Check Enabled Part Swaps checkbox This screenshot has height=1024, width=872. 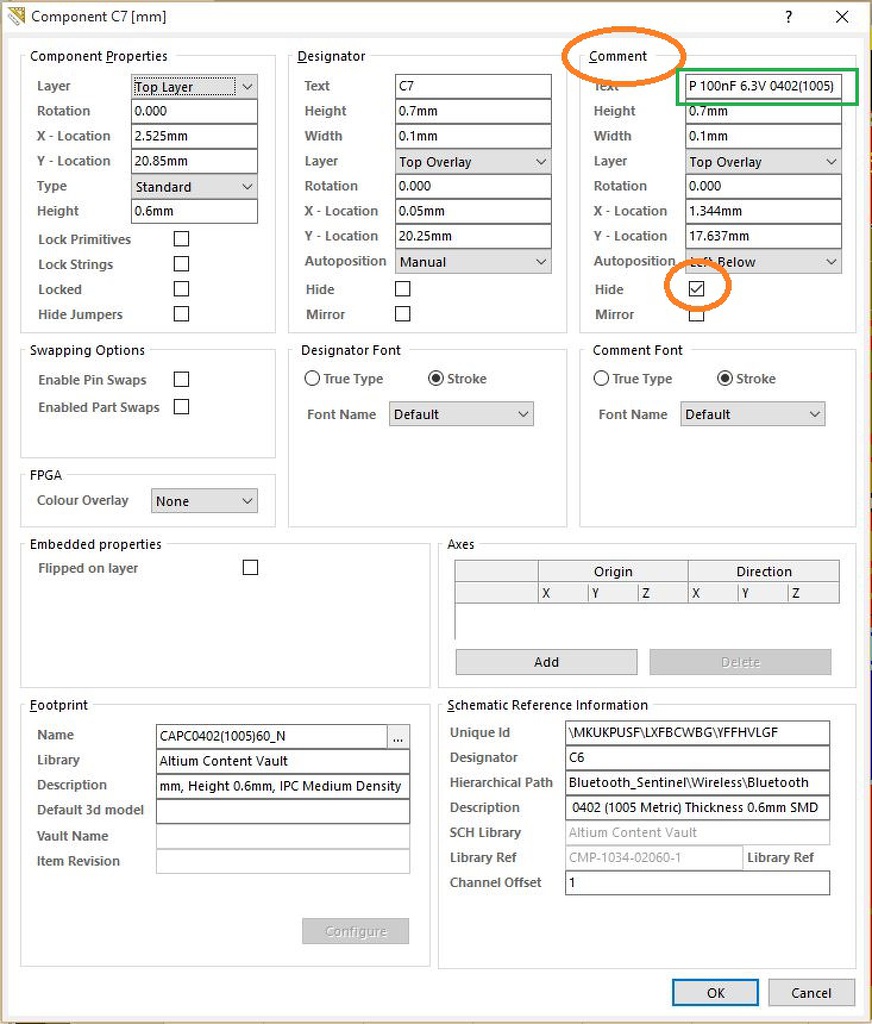pos(182,407)
